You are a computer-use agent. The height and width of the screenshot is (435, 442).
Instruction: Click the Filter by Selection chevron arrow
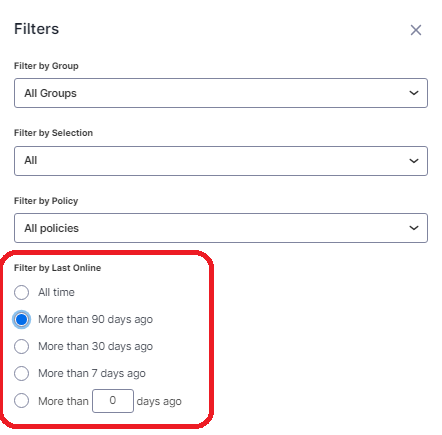414,161
